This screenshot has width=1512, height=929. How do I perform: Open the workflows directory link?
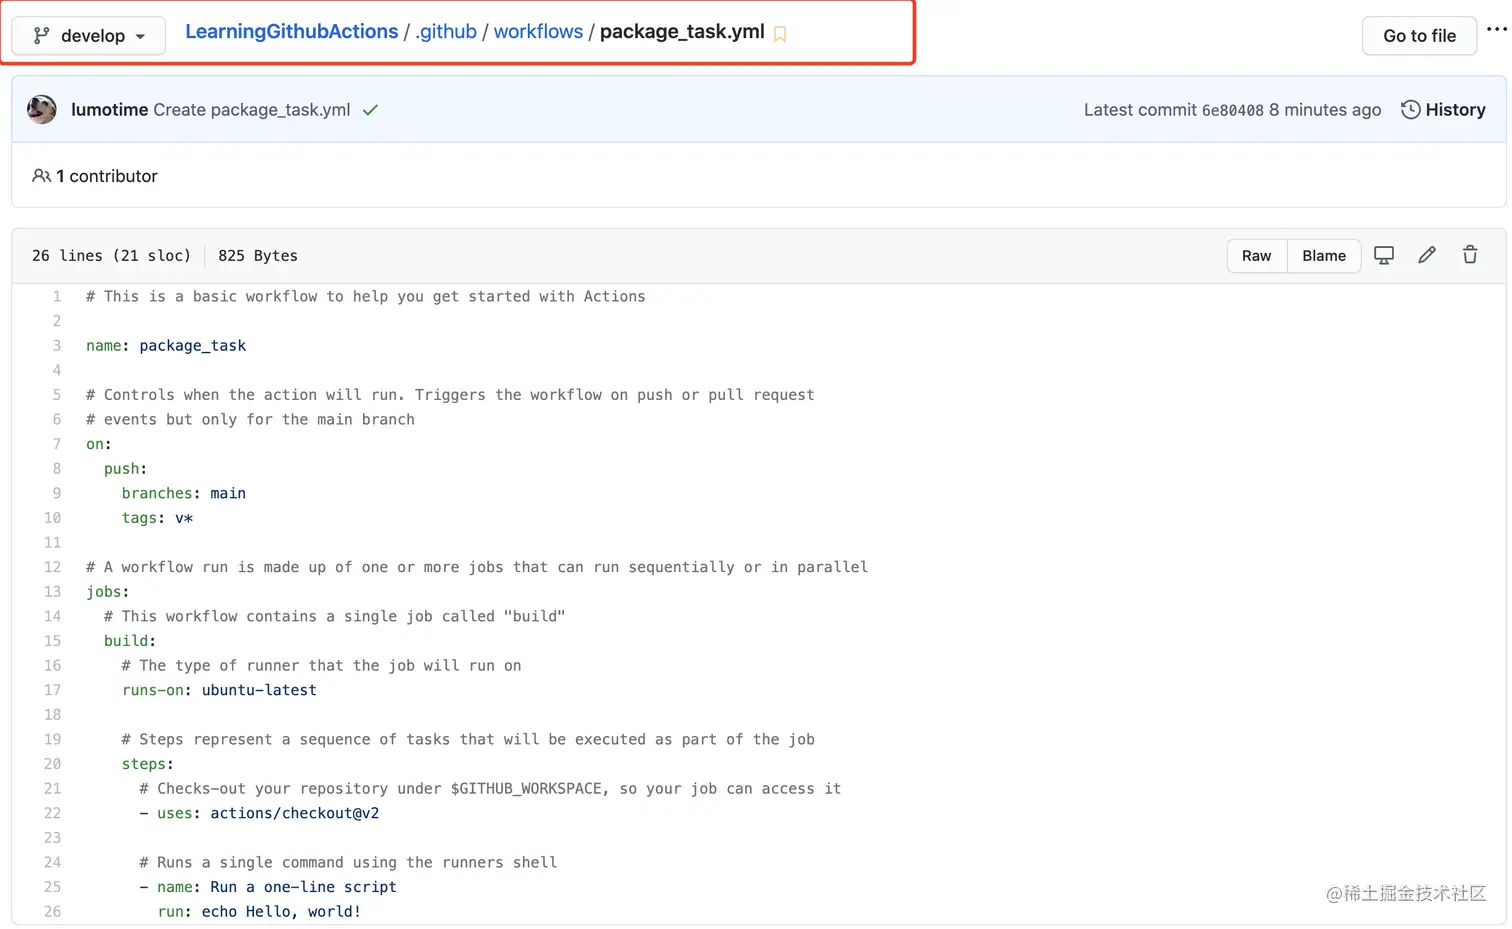pos(538,31)
